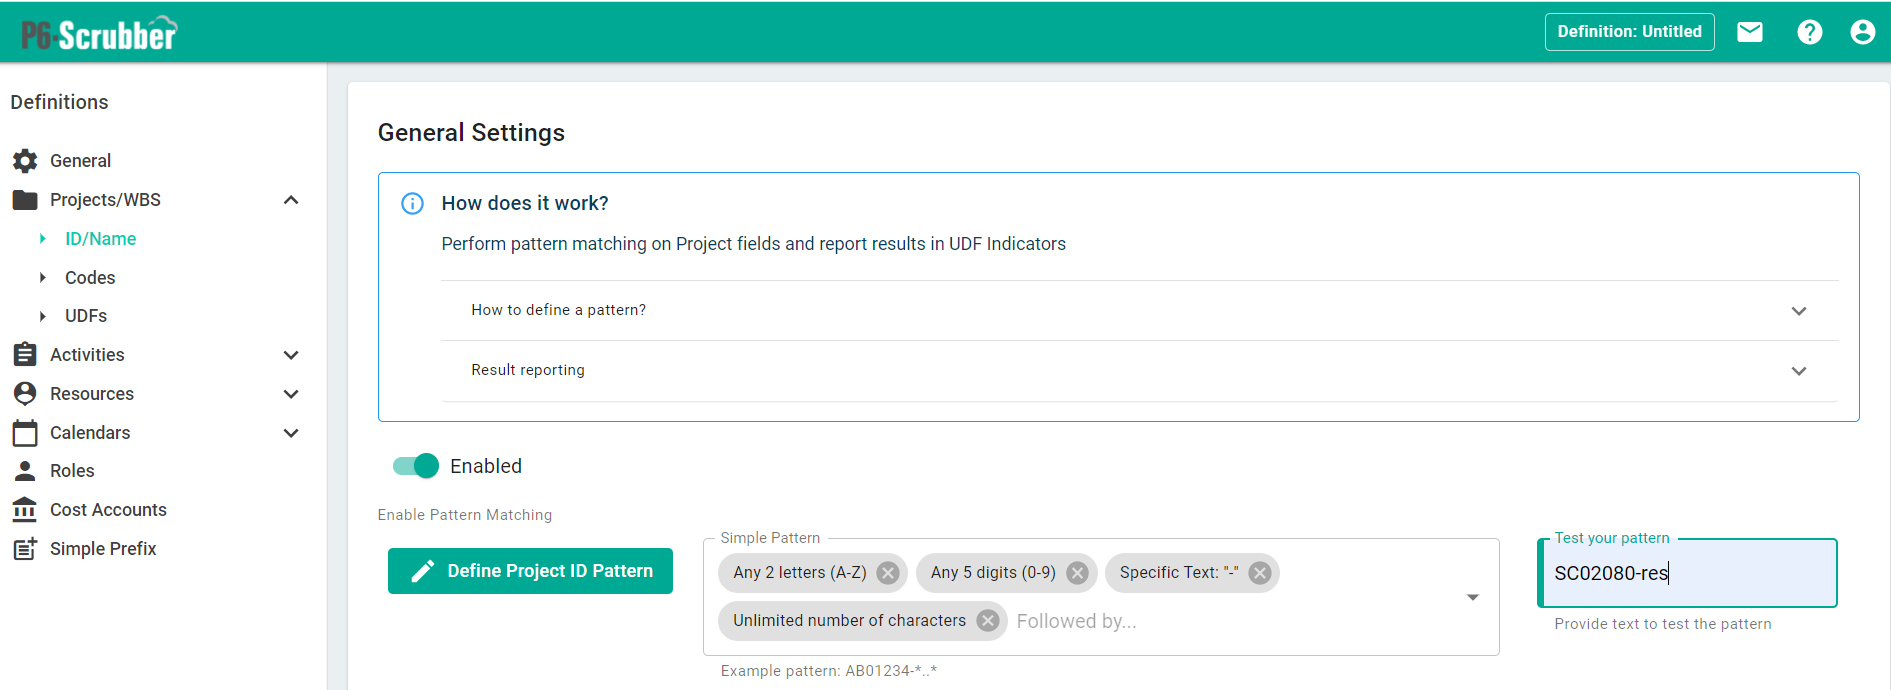Click the Define Project ID Pattern button
The image size is (1891, 690).
[530, 571]
